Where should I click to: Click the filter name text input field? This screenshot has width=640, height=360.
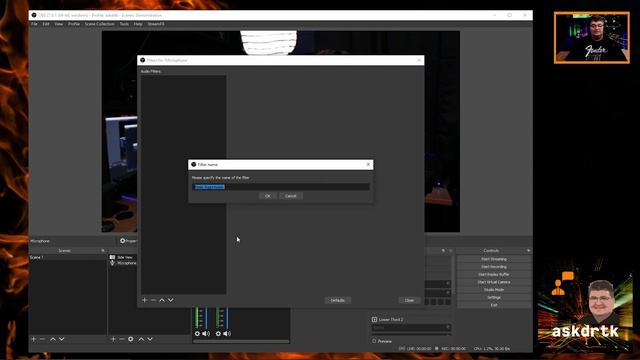(281, 187)
